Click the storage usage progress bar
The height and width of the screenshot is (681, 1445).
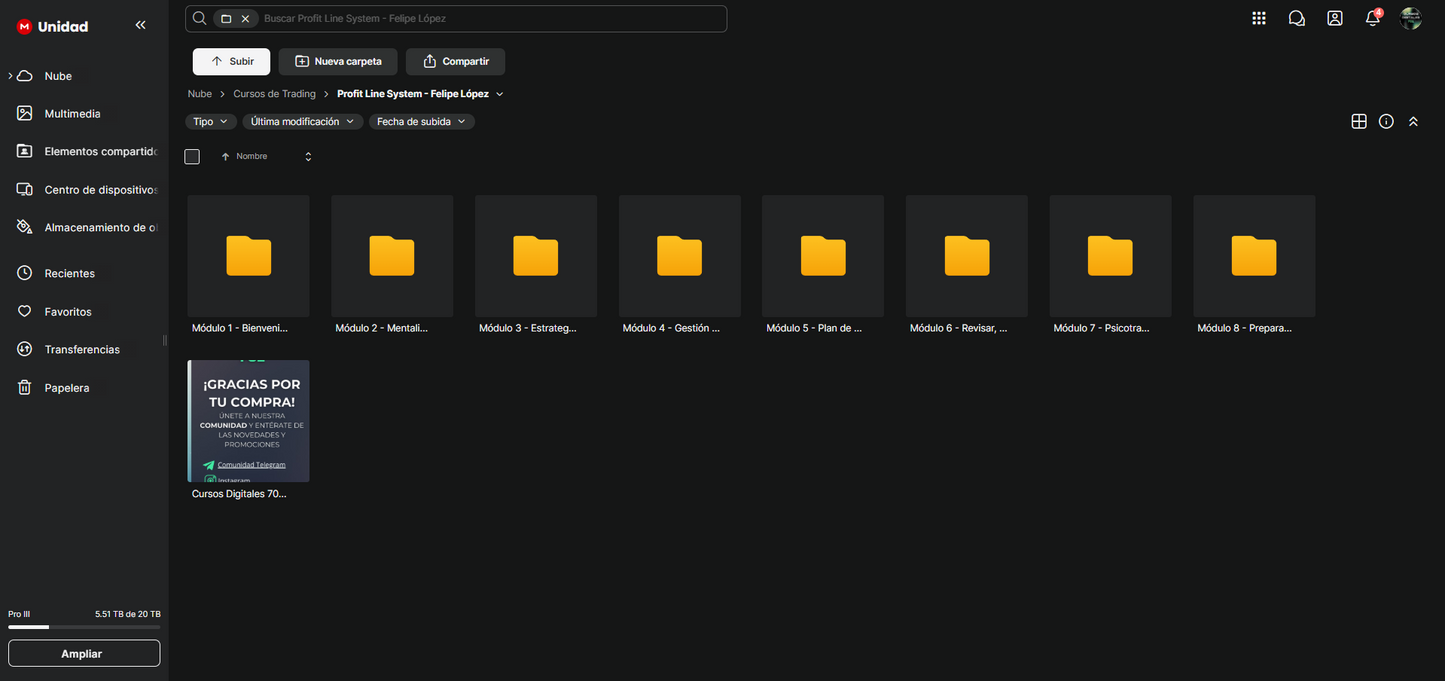coord(83,627)
